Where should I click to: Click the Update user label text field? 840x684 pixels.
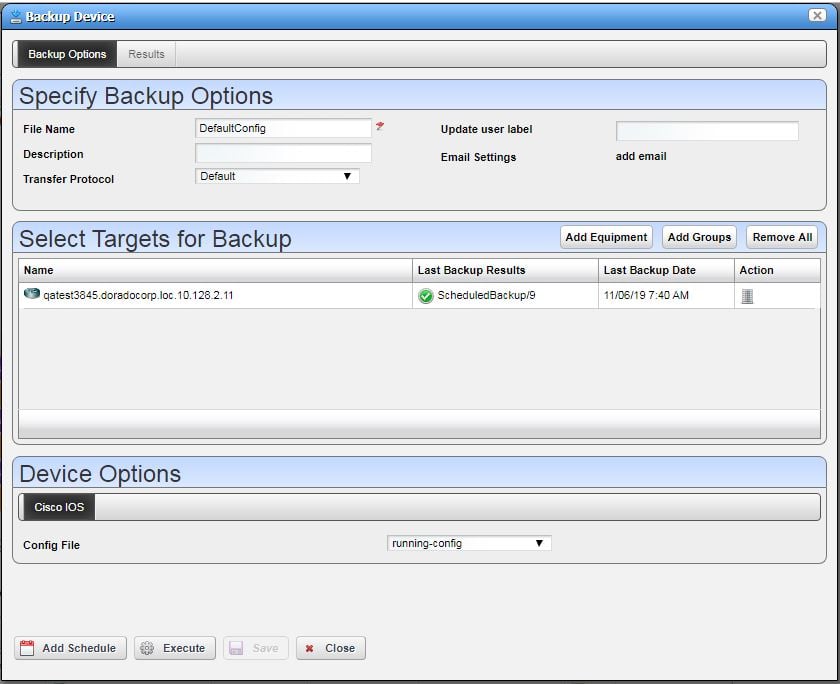(707, 130)
